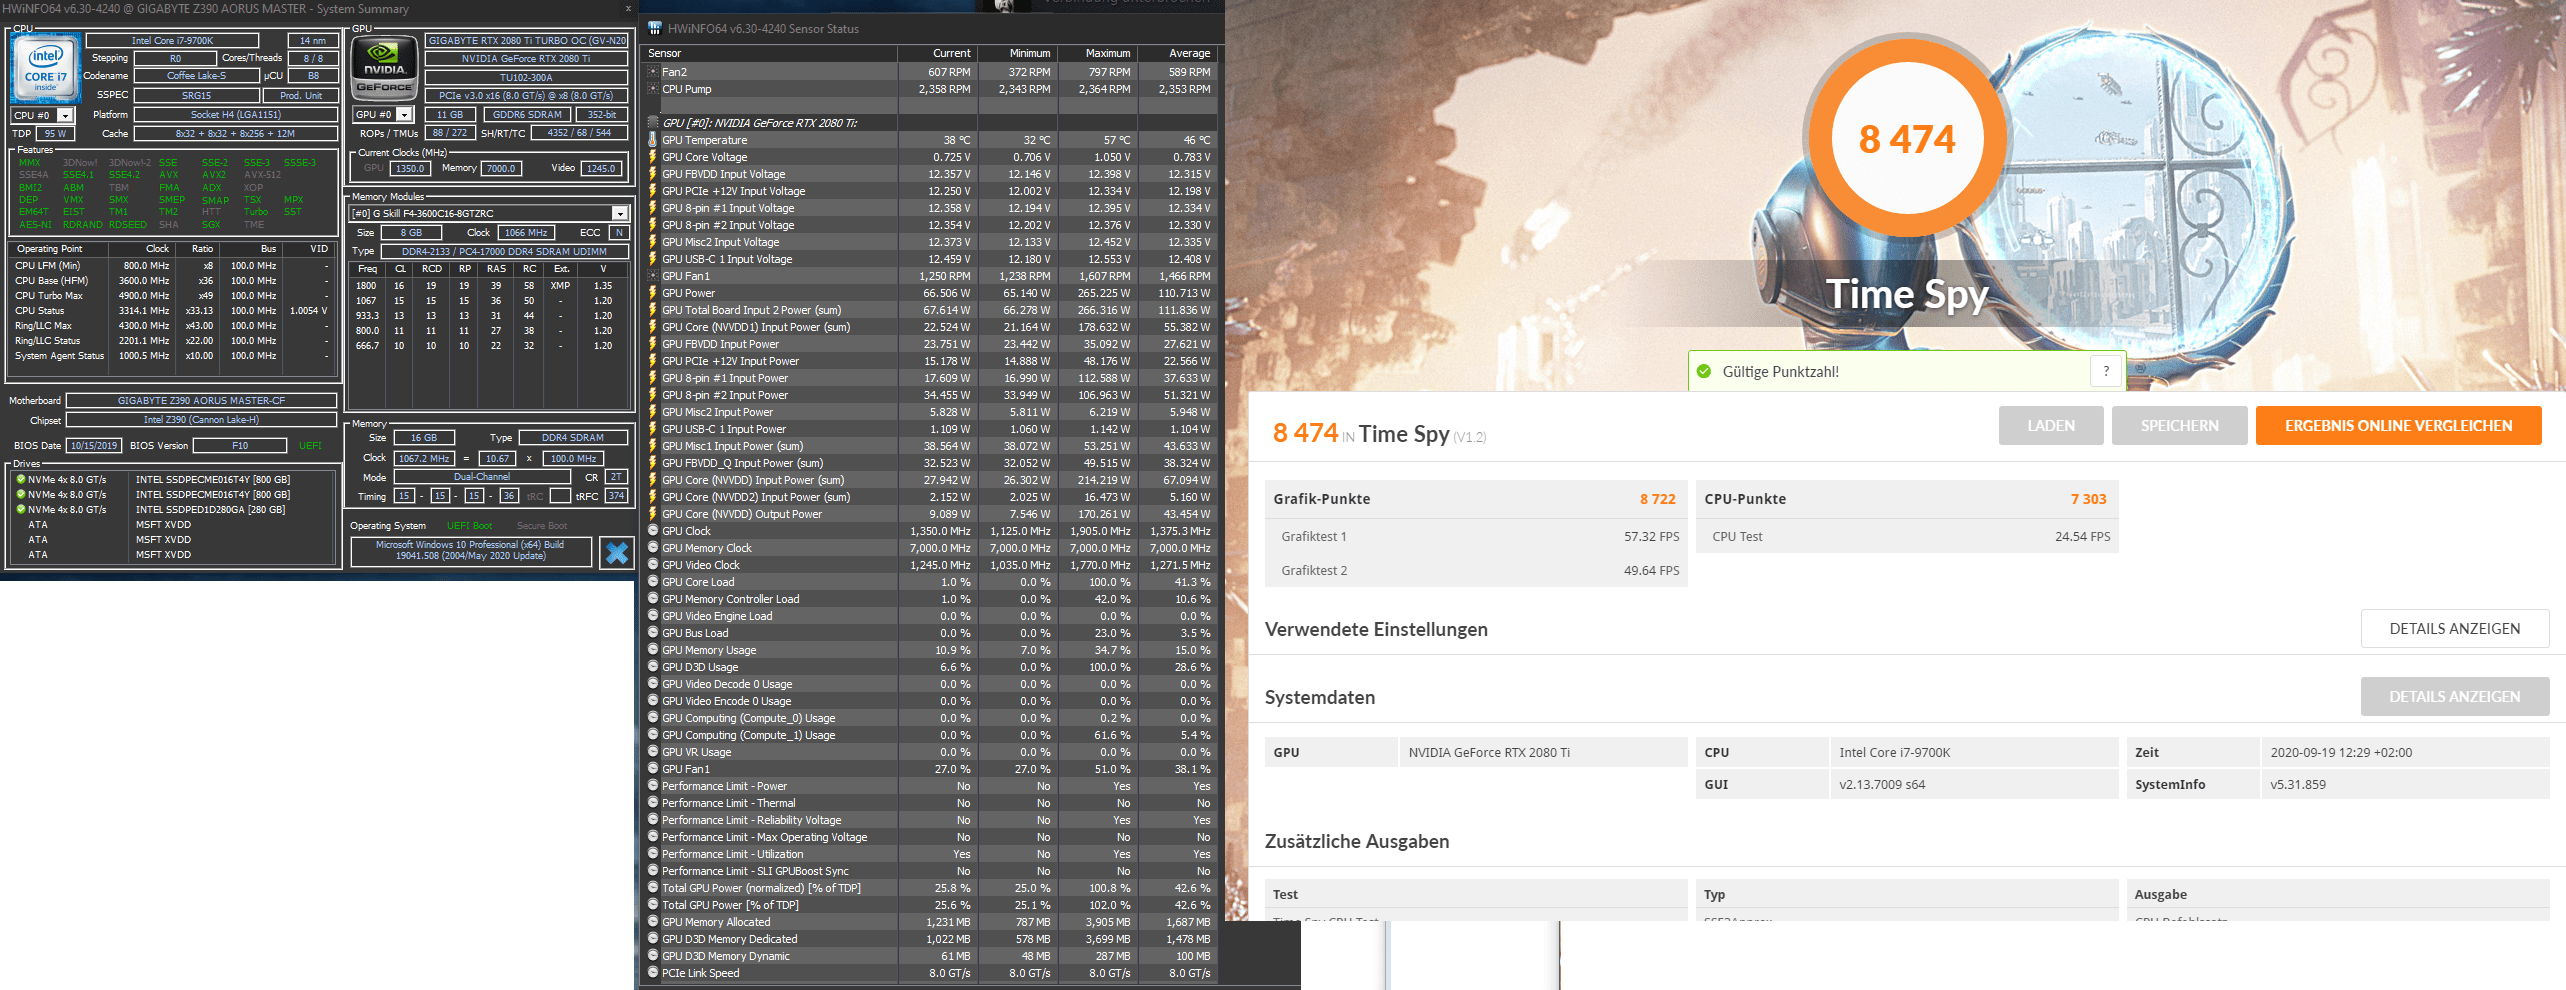Click the icon beside Performance Limit - Thermal
The width and height of the screenshot is (2566, 990).
tap(653, 803)
